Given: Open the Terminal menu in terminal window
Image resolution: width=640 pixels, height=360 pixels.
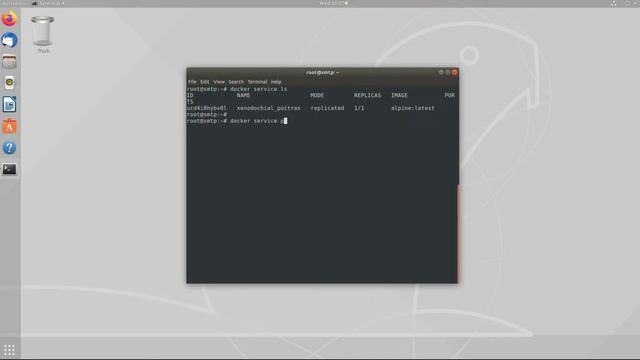Looking at the screenshot, I should [257, 82].
